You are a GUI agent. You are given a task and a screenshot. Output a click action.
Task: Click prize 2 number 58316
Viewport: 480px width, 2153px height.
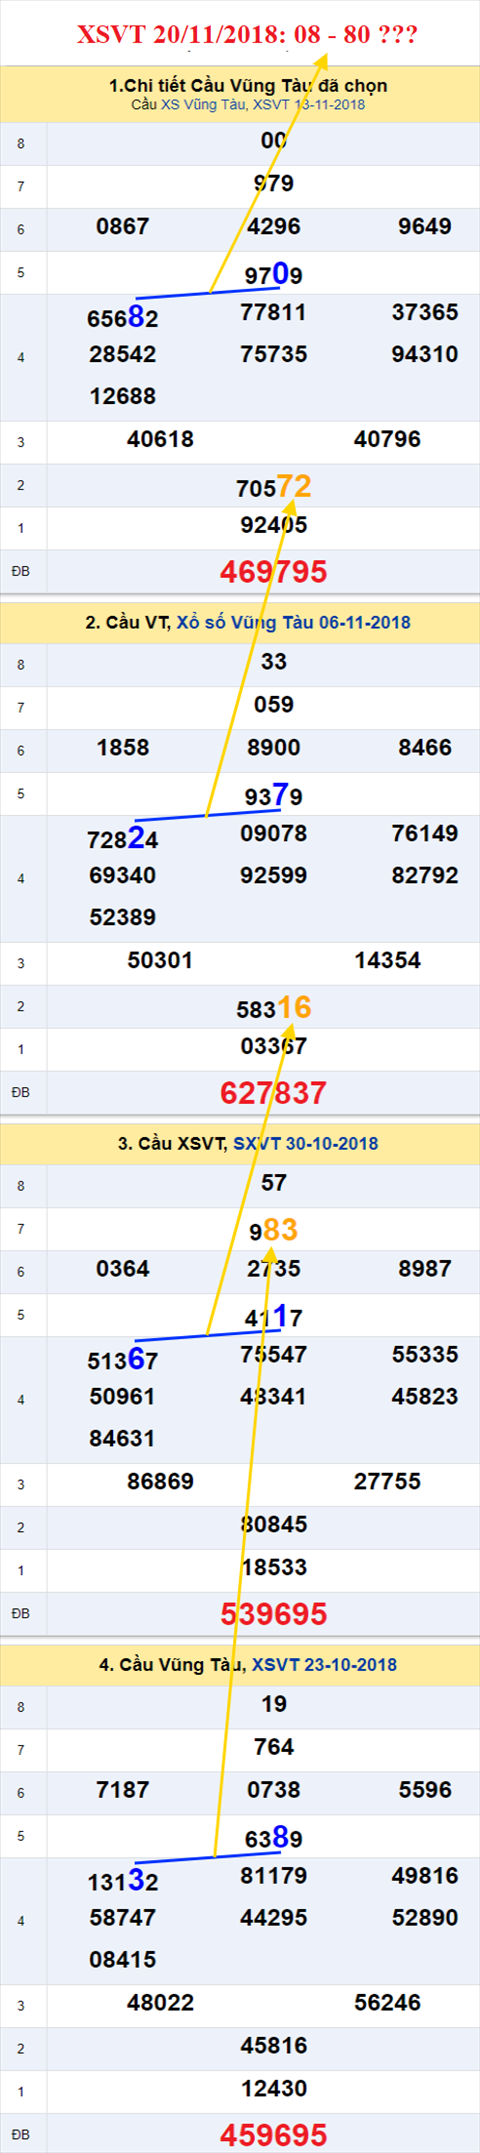tap(273, 1007)
